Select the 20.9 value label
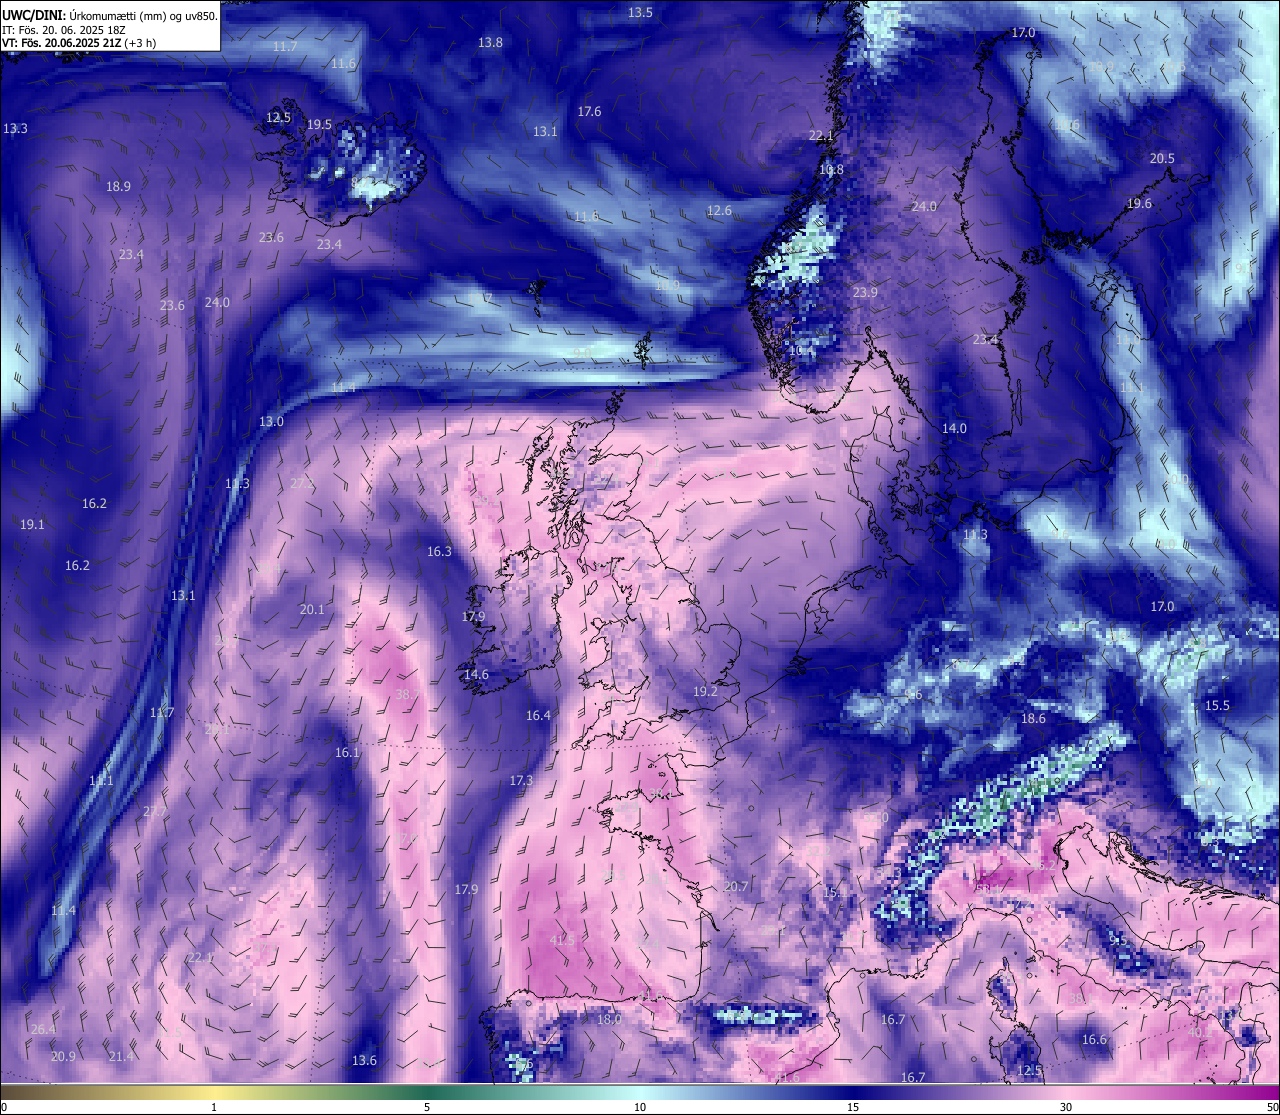The image size is (1280, 1115). [x=63, y=1057]
